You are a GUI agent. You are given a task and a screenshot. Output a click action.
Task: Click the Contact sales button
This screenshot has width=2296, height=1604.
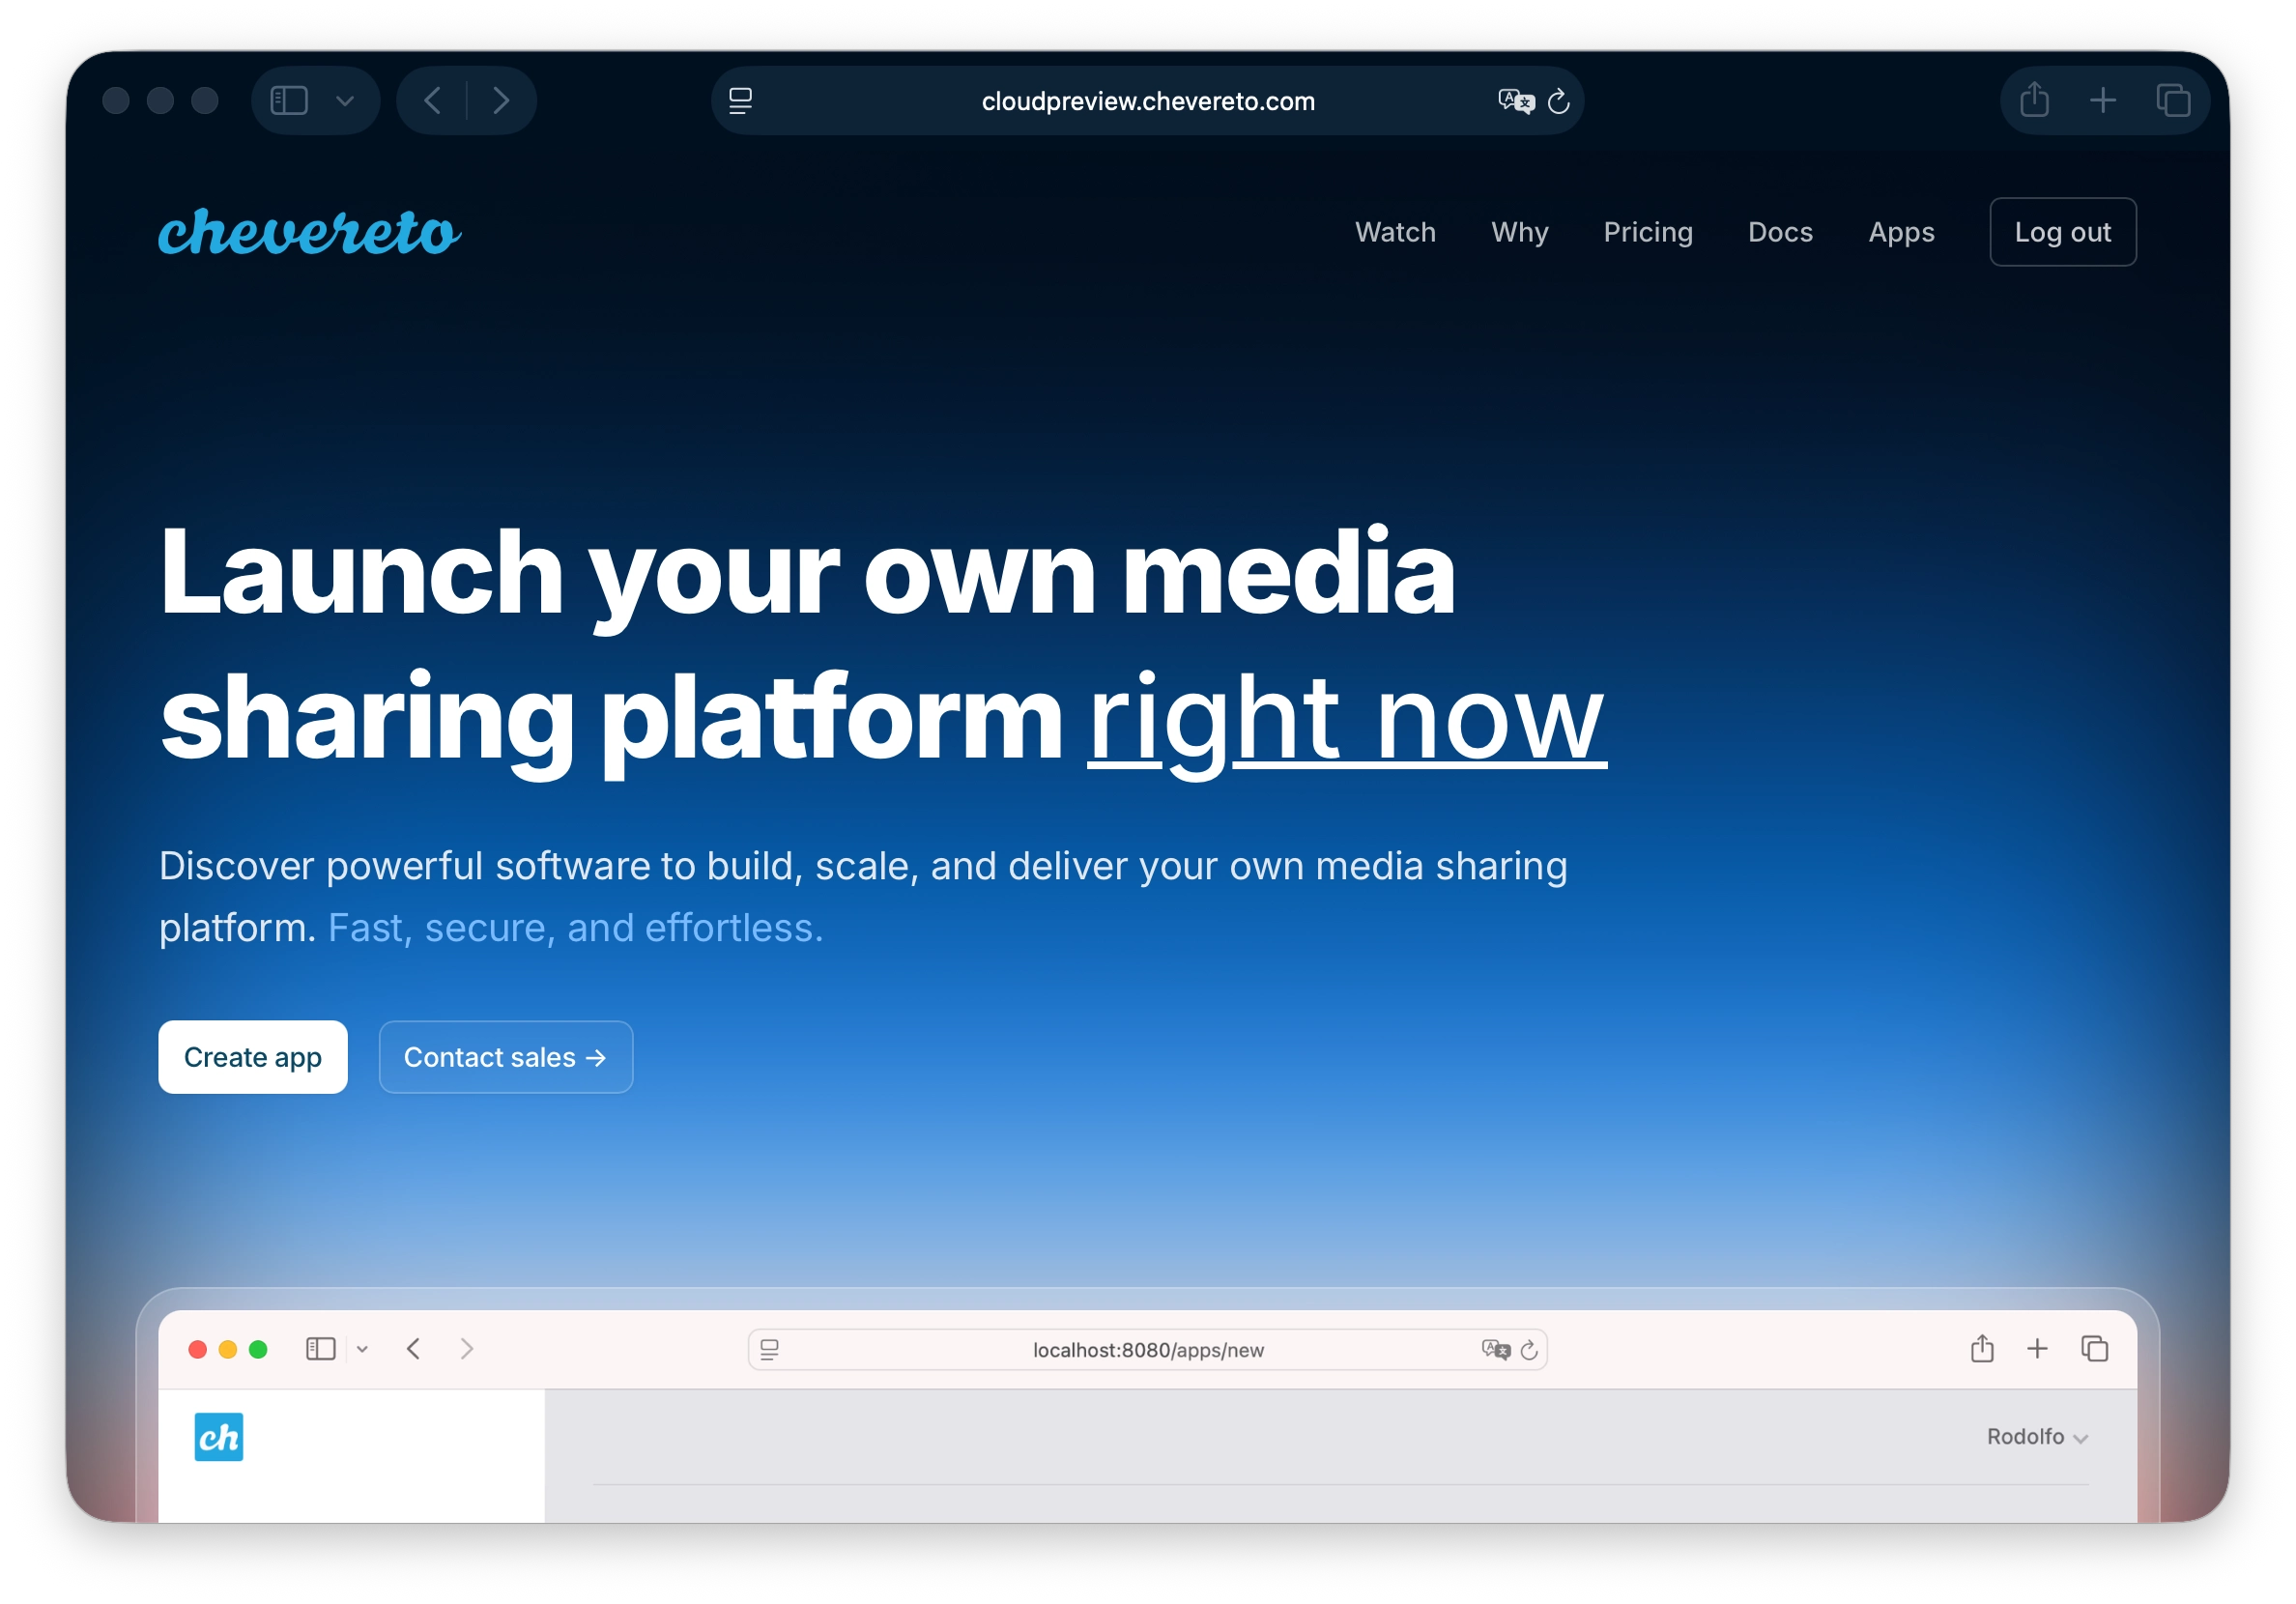(x=505, y=1057)
